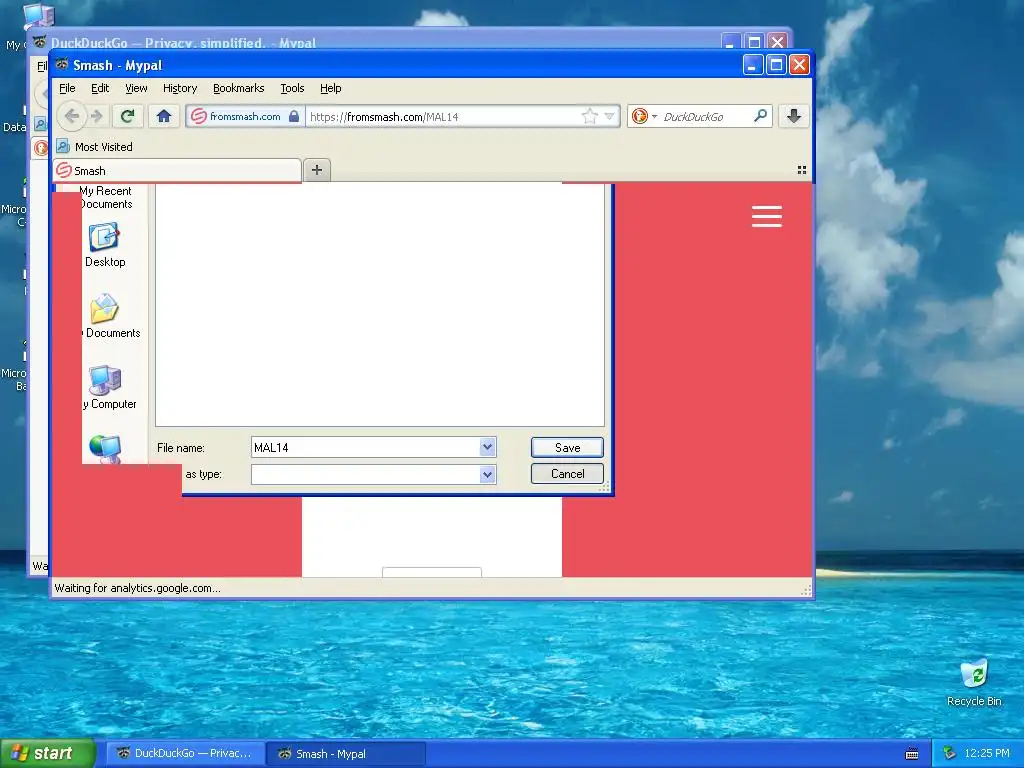Select the network places globe icon
1024x768 pixels.
pyautogui.click(x=105, y=449)
